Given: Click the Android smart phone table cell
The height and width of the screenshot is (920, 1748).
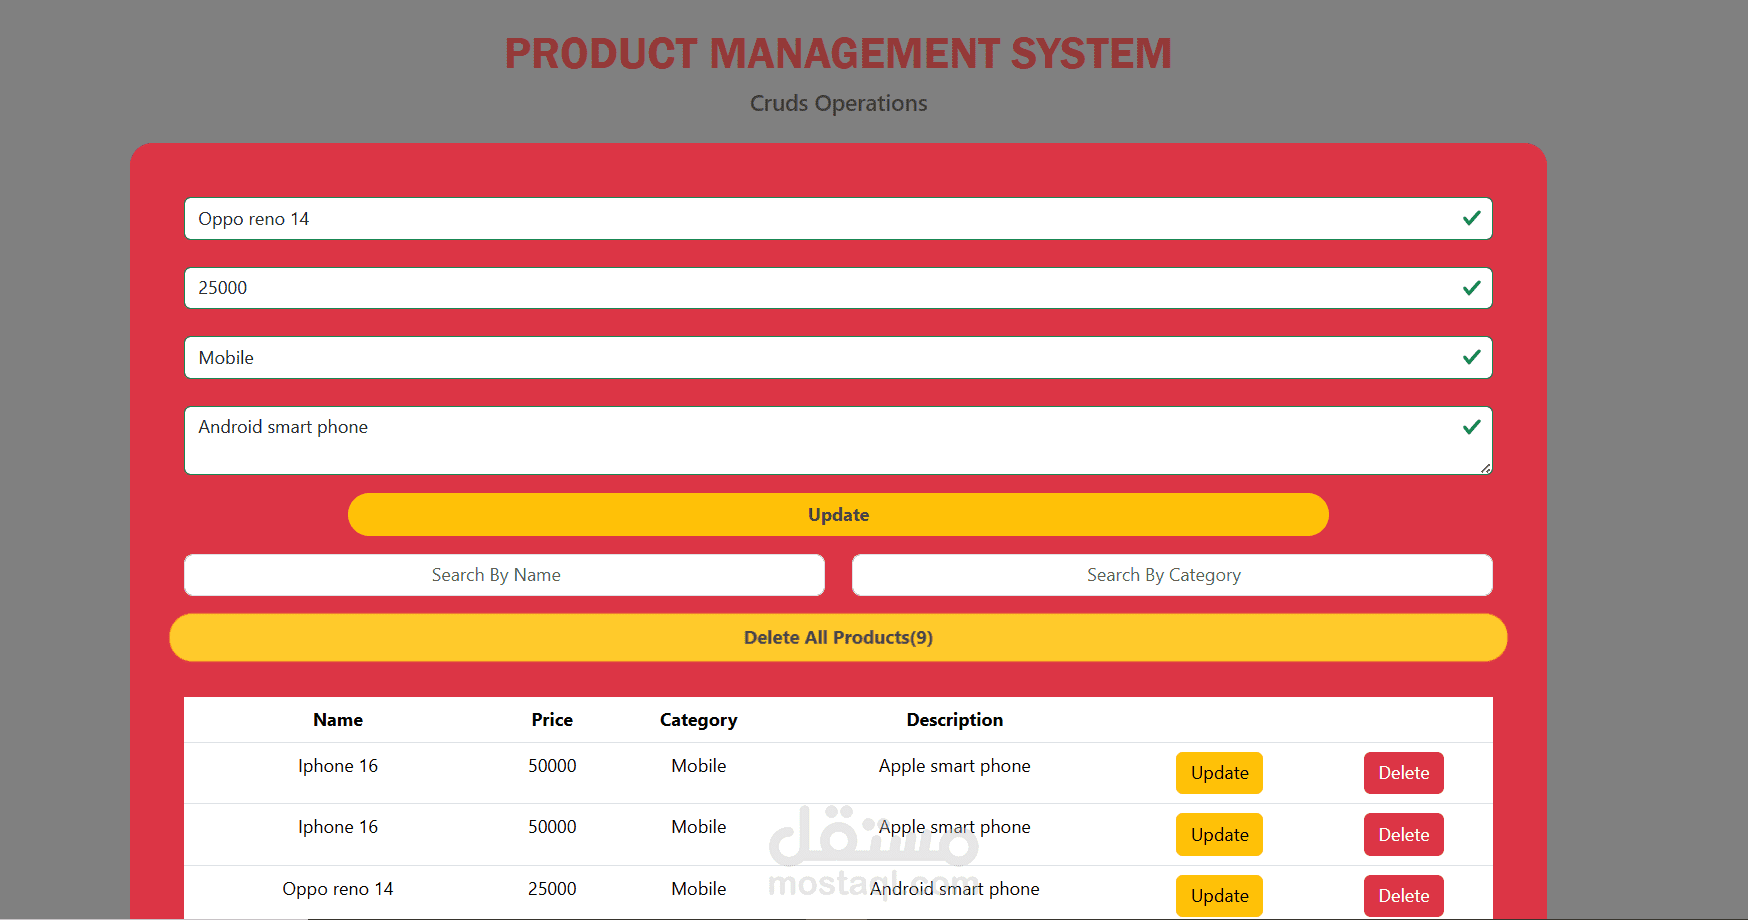Looking at the screenshot, I should 954,889.
